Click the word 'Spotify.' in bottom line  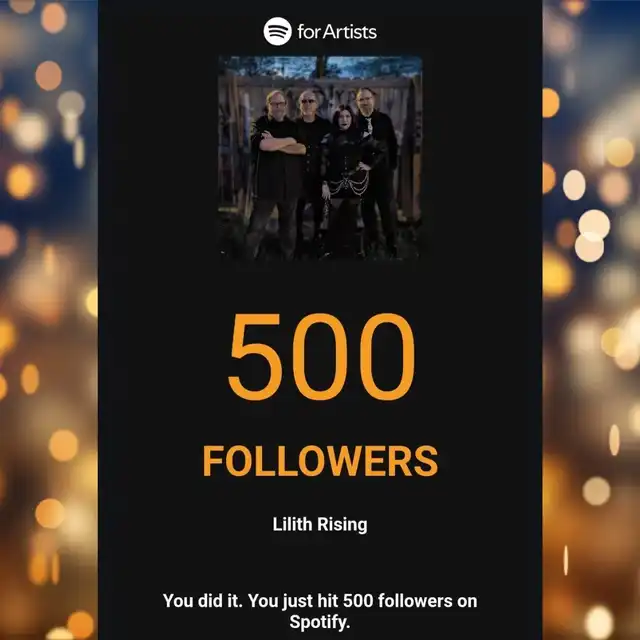click(x=320, y=622)
